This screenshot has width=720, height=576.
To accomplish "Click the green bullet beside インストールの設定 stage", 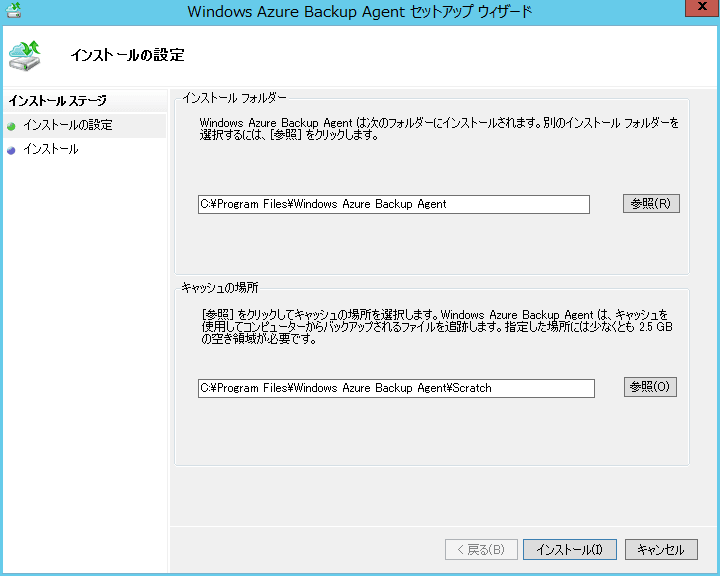I will pyautogui.click(x=11, y=126).
